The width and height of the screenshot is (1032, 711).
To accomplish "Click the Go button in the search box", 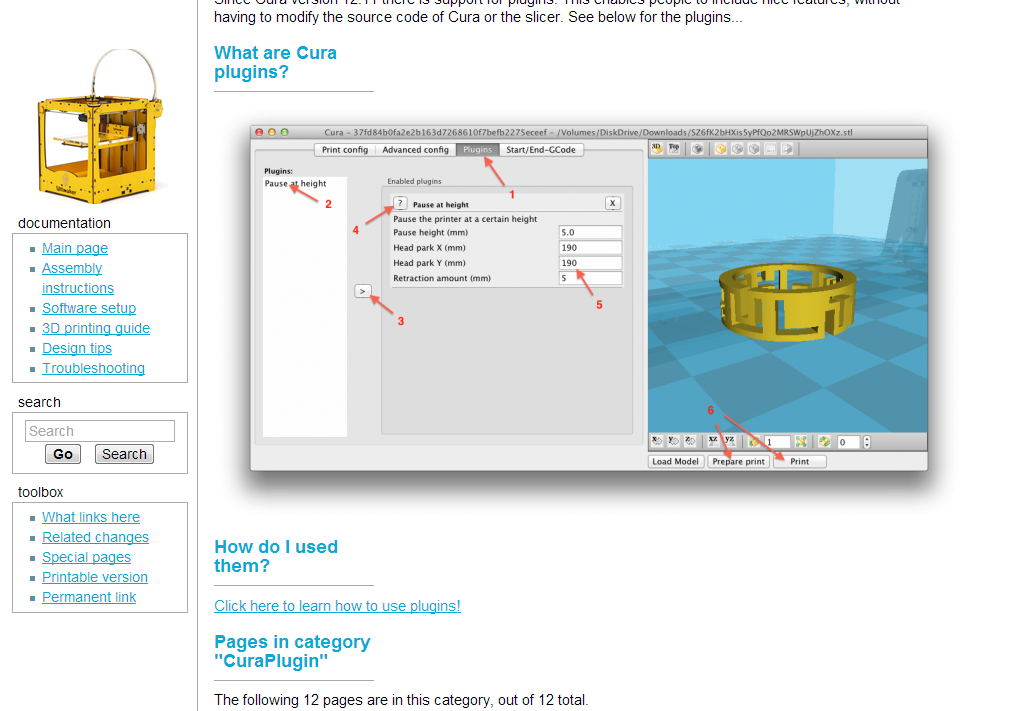I will pos(63,454).
